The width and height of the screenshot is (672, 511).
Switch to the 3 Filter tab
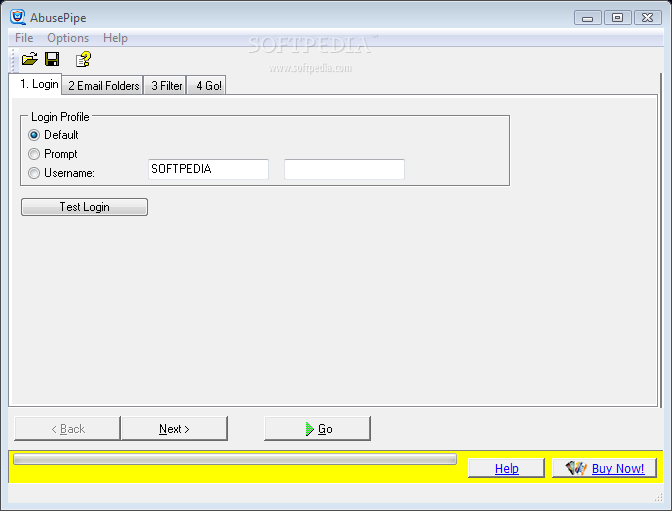click(166, 86)
